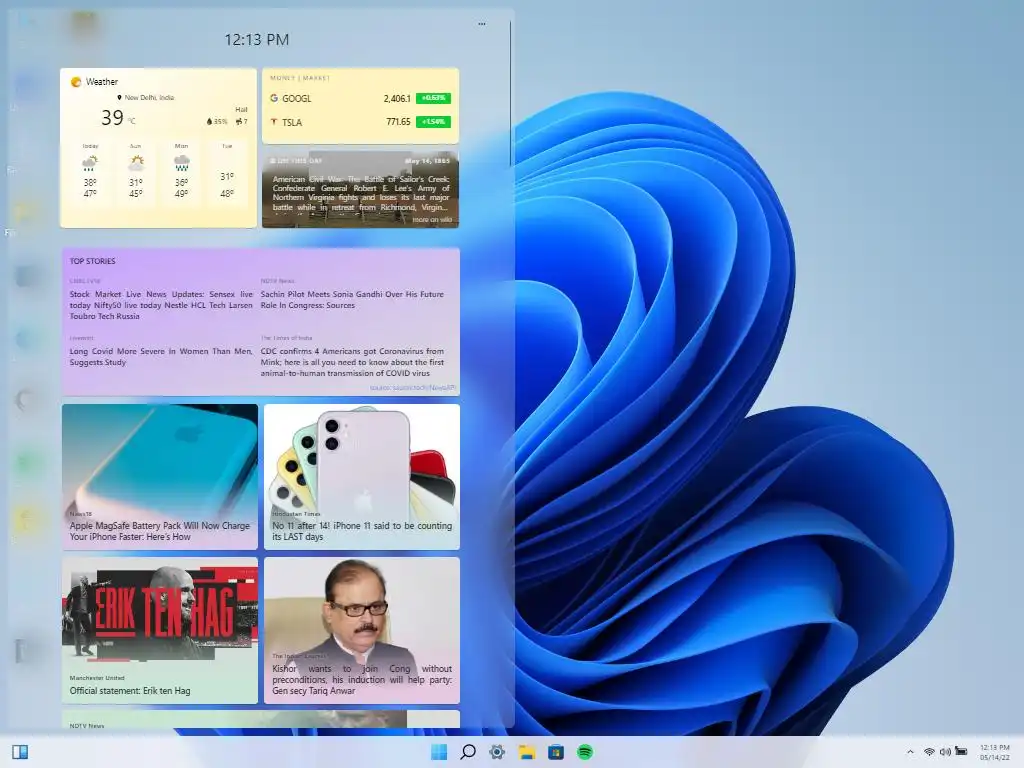Image resolution: width=1024 pixels, height=768 pixels.
Task: Open Sachin Pilot Meets Sonia Gandhi story
Action: (352, 300)
